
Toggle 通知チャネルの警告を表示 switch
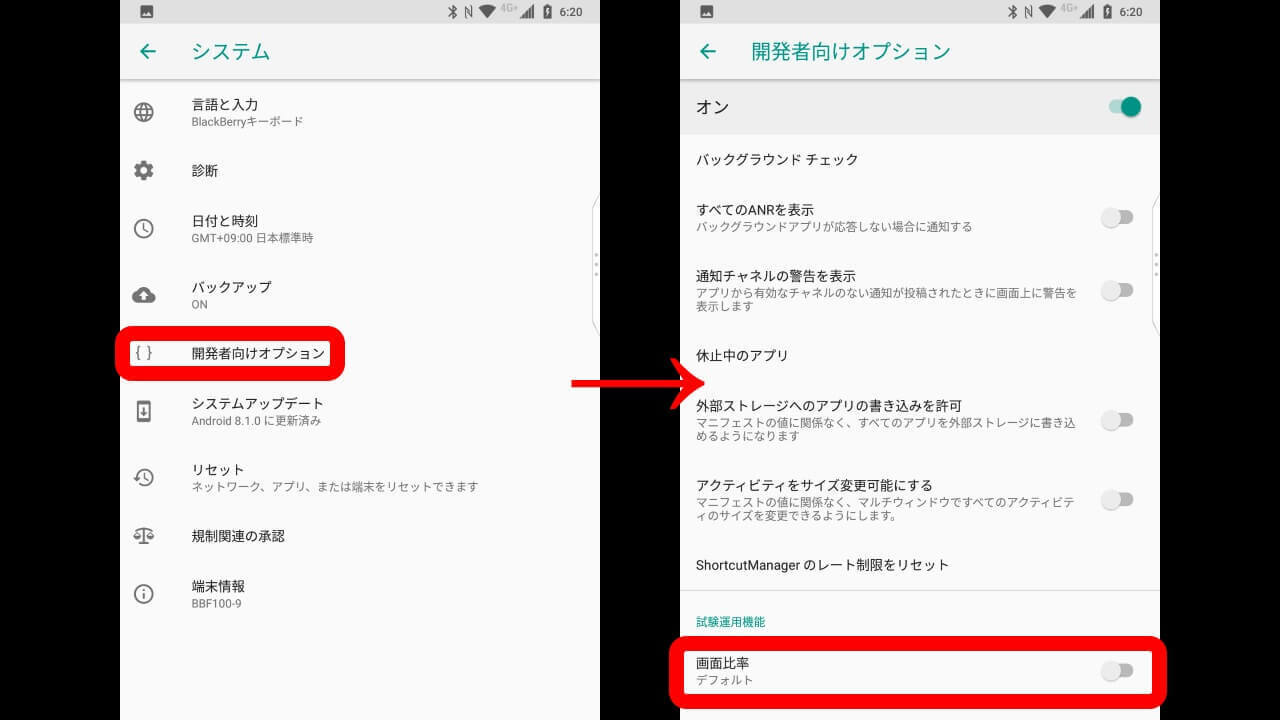(x=1117, y=291)
